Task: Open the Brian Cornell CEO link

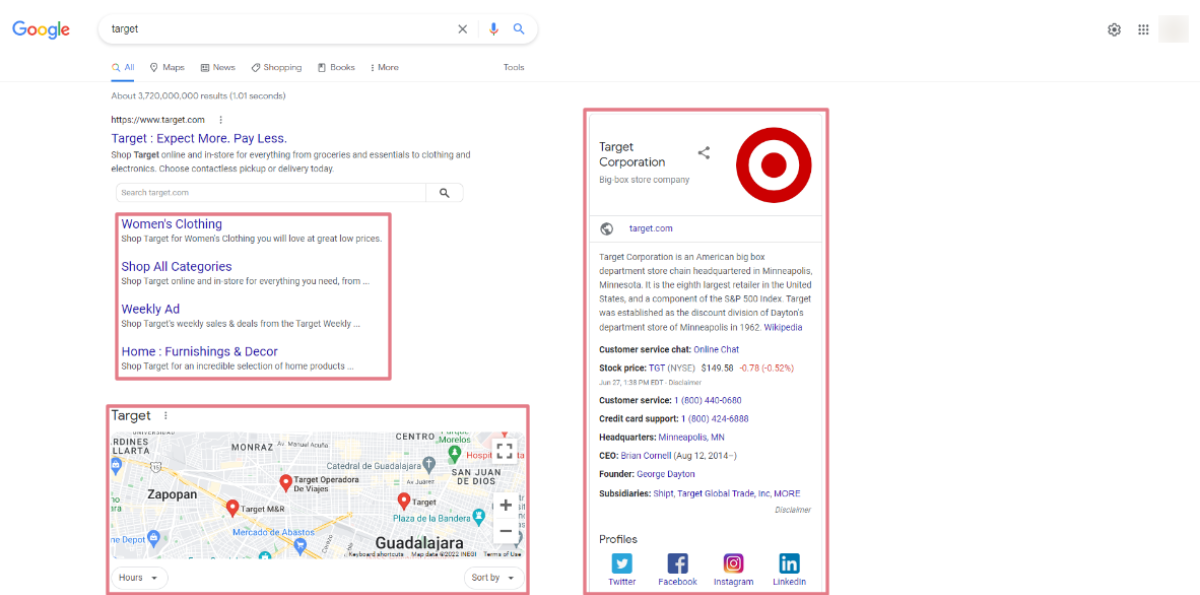Action: [x=646, y=456]
